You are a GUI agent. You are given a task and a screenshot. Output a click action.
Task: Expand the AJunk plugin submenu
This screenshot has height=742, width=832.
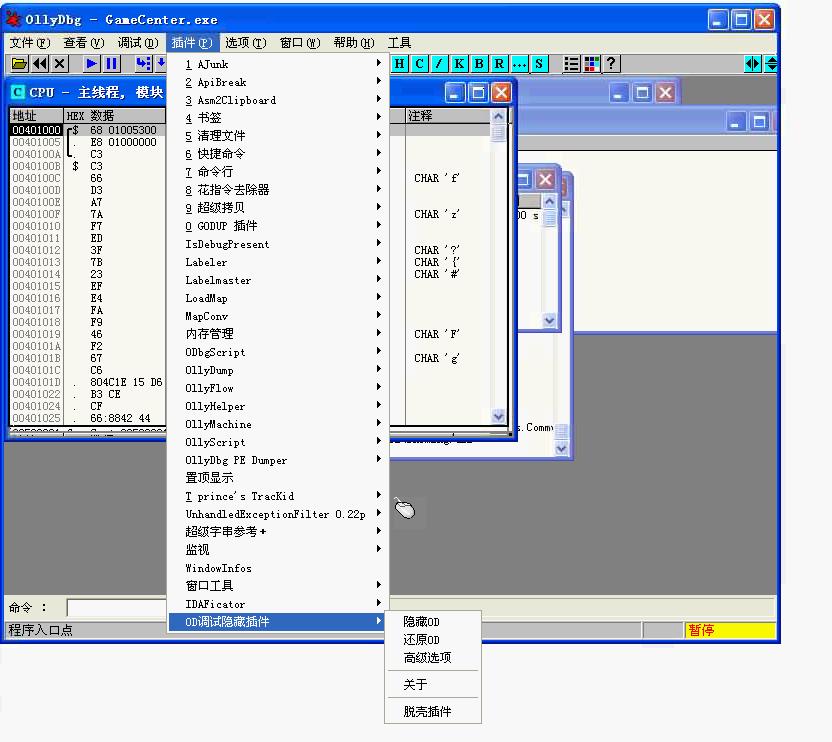pos(279,64)
